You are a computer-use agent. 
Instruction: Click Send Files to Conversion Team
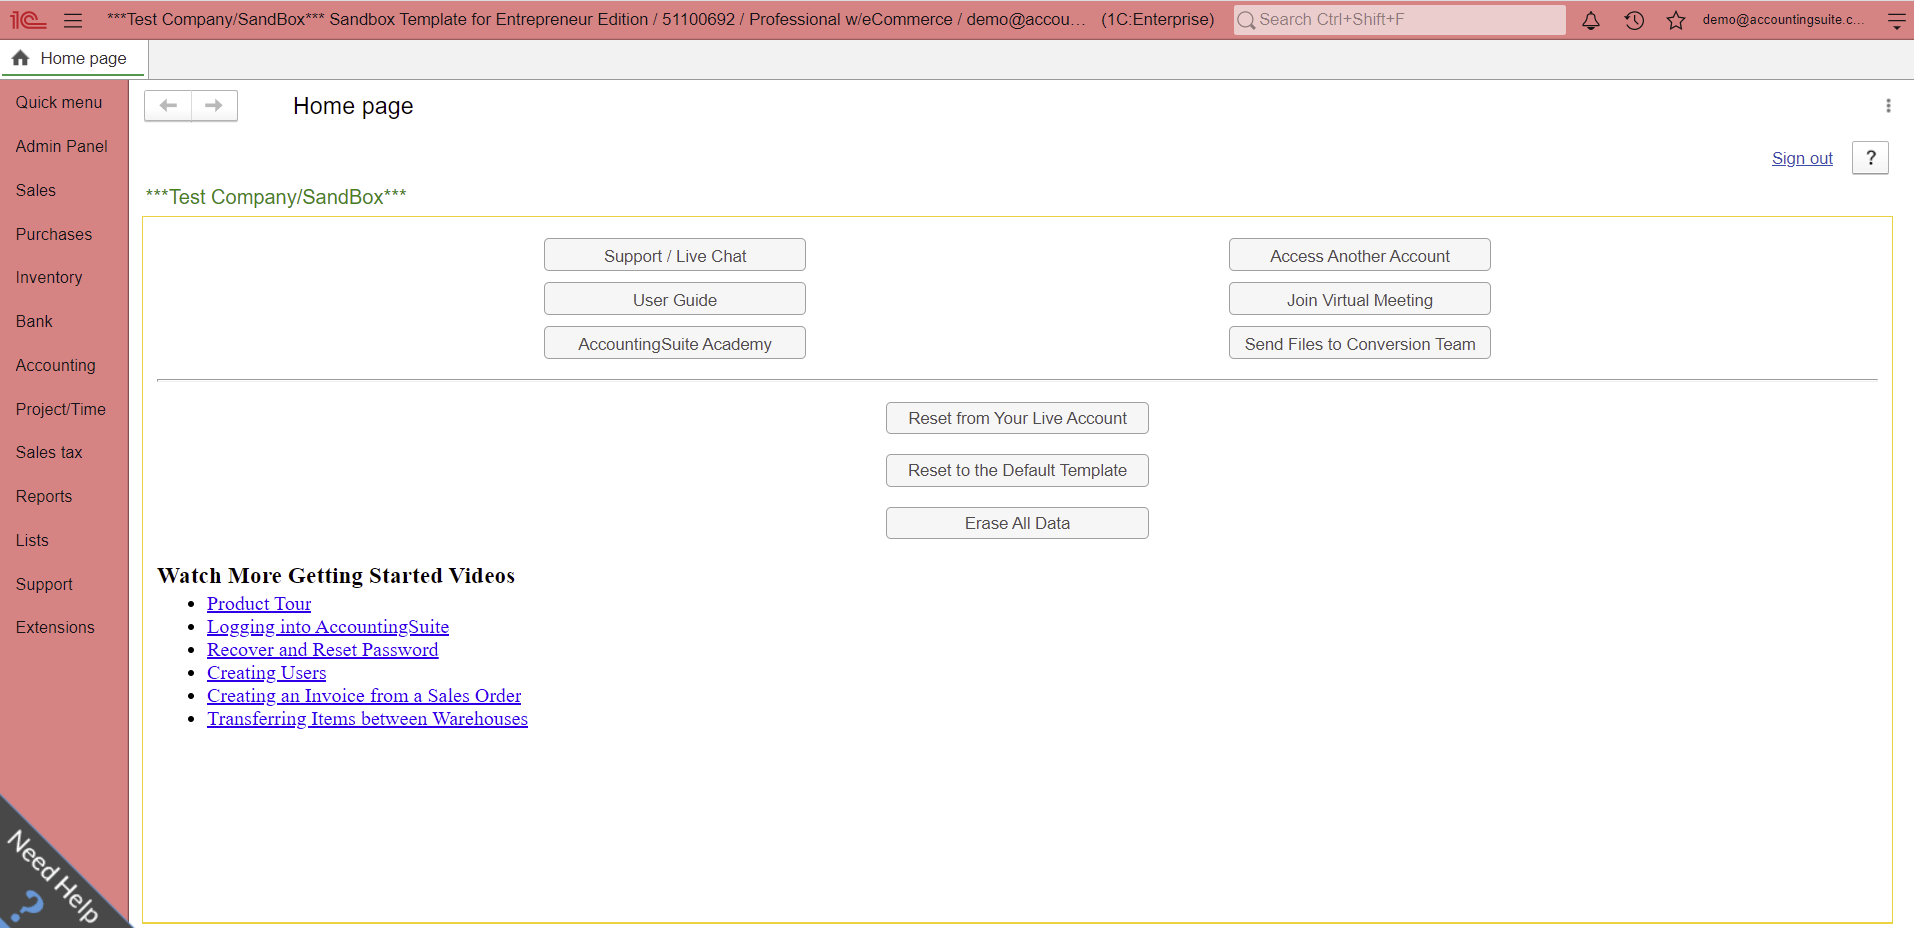click(1360, 343)
